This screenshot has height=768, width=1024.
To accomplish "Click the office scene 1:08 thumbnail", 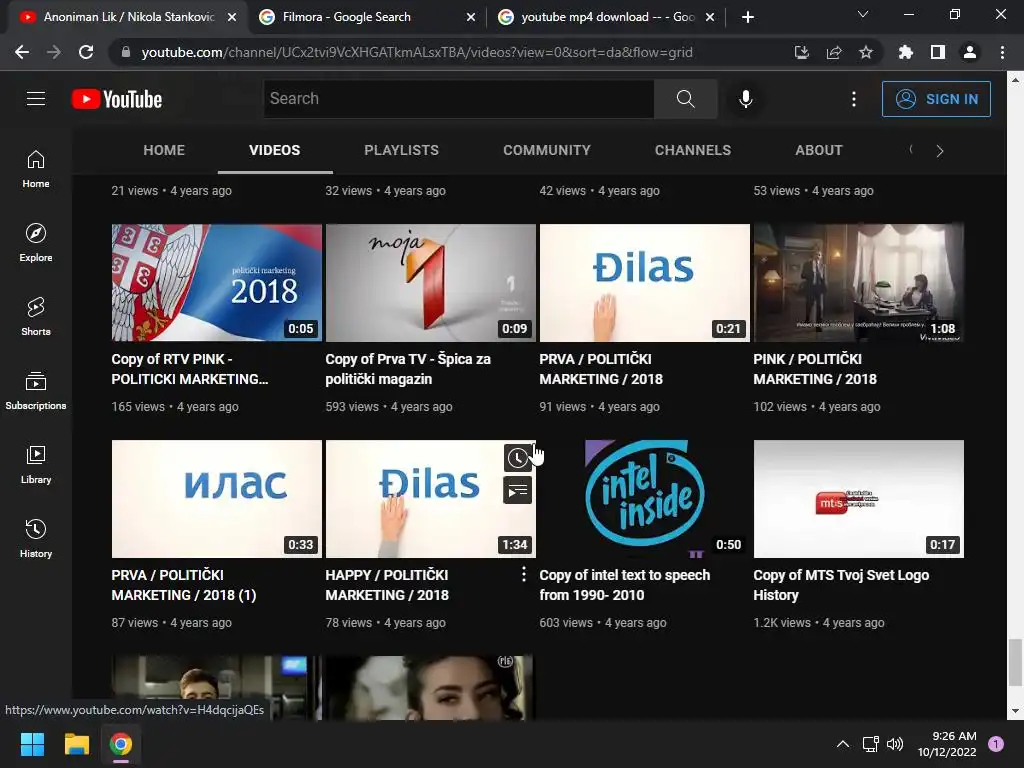I will 859,283.
